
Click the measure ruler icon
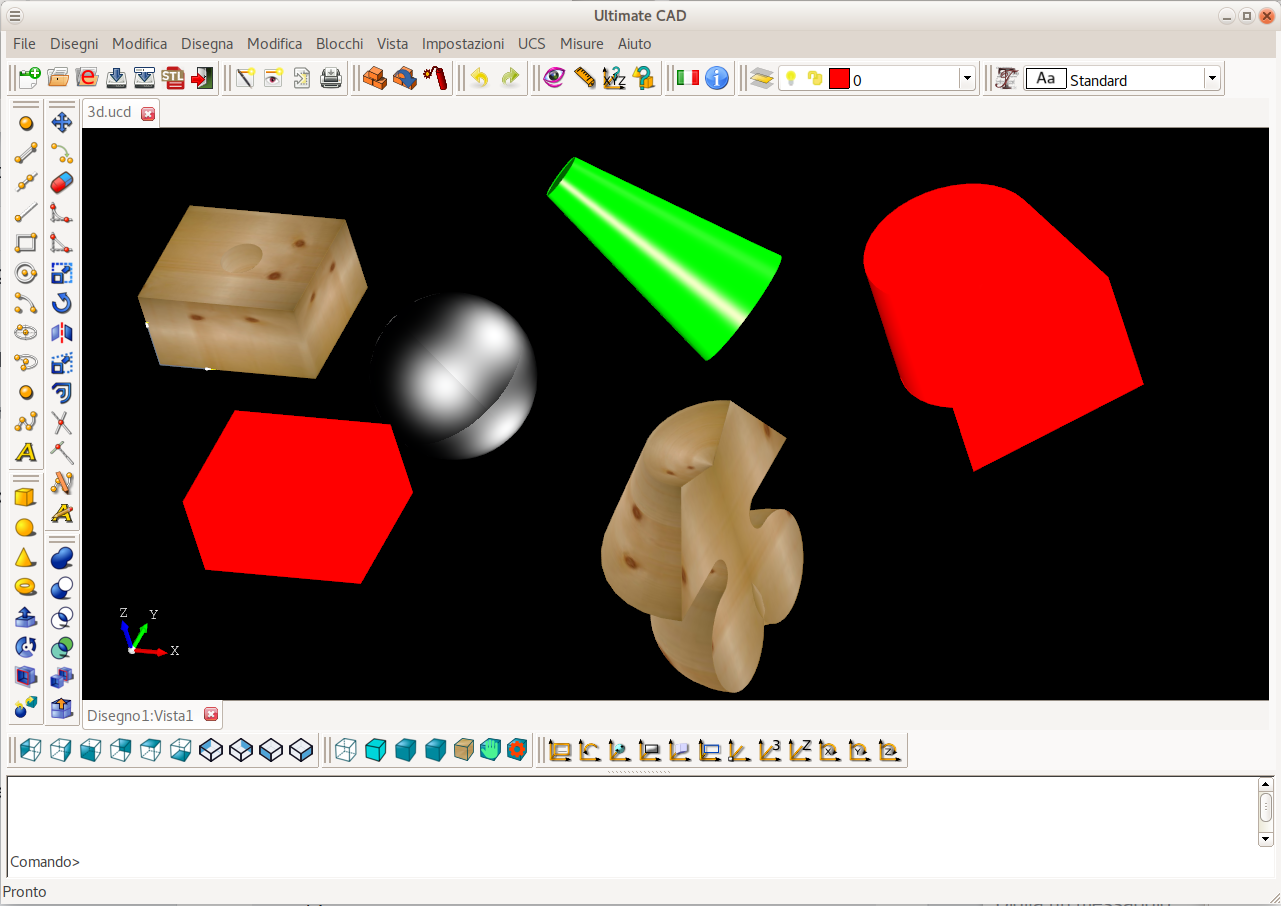[x=585, y=78]
